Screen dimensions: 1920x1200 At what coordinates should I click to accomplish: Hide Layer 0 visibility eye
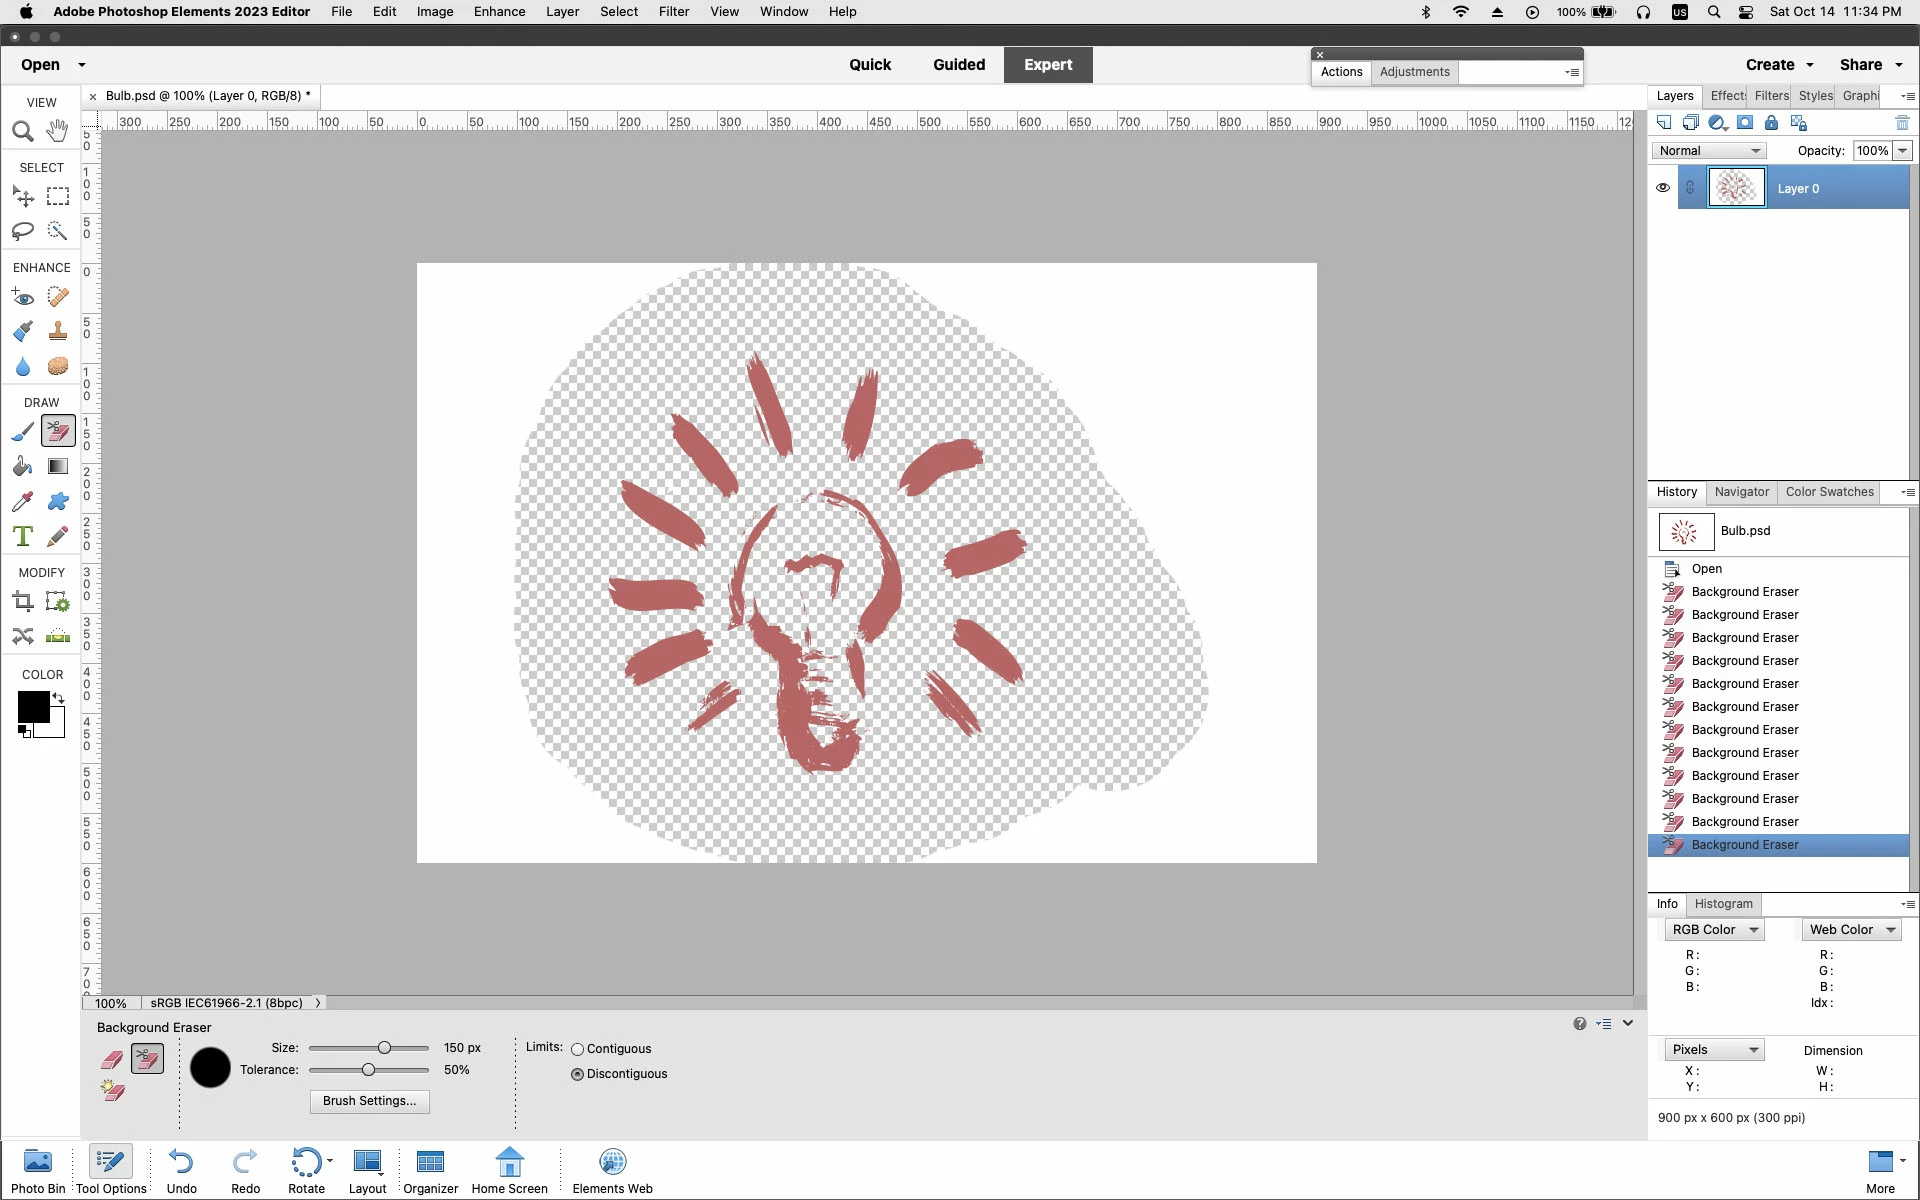tap(1662, 188)
